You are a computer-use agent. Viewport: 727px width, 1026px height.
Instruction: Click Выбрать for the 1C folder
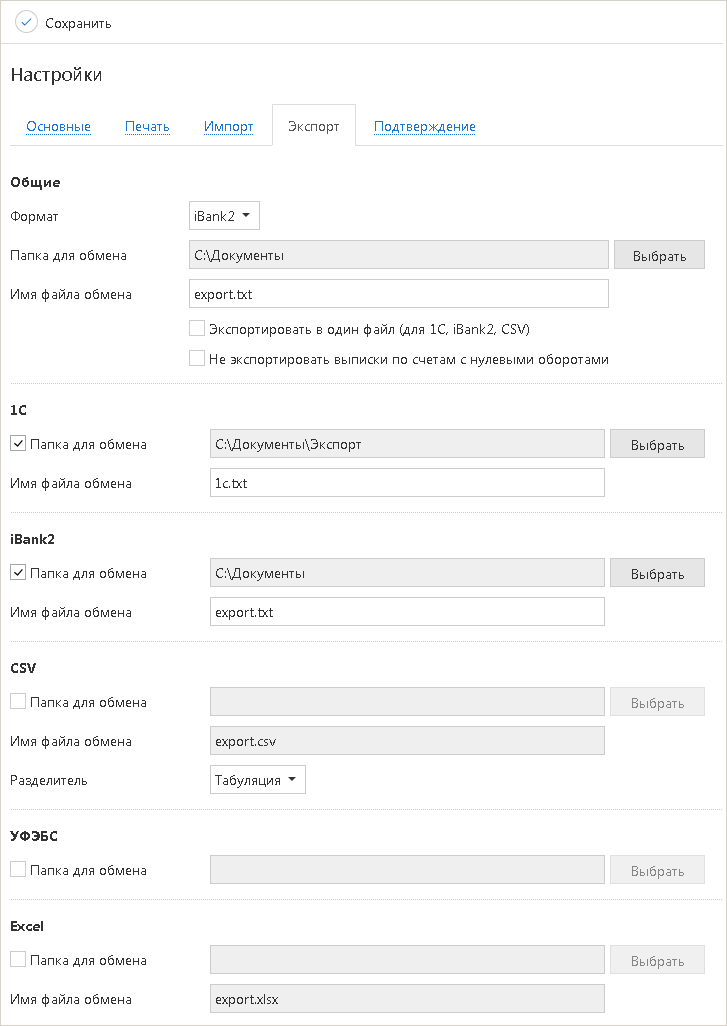[657, 444]
